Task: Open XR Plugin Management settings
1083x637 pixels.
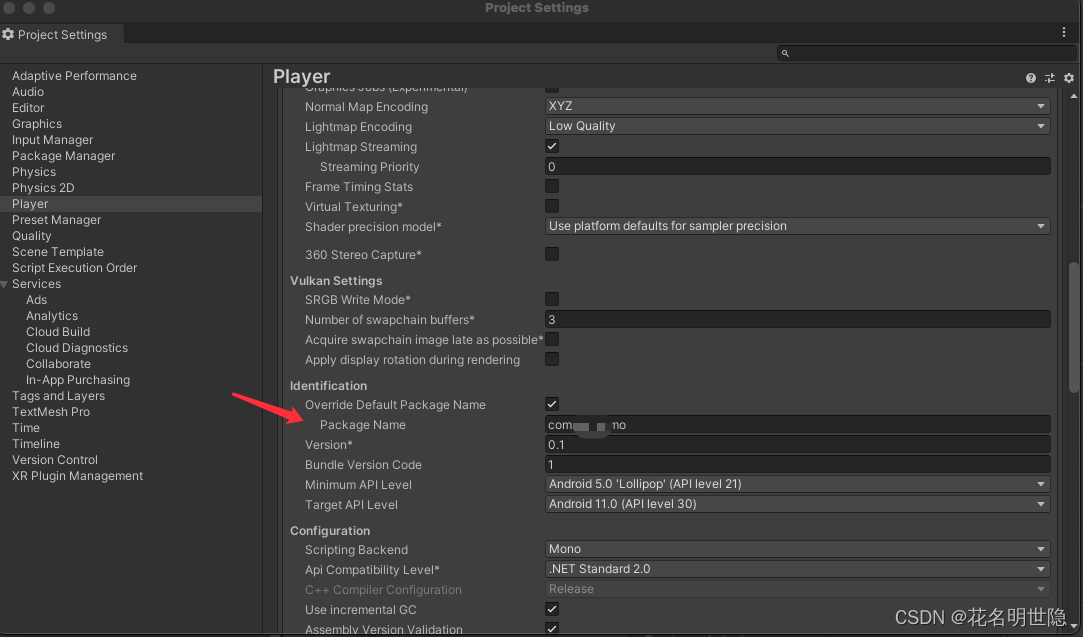Action: point(76,475)
